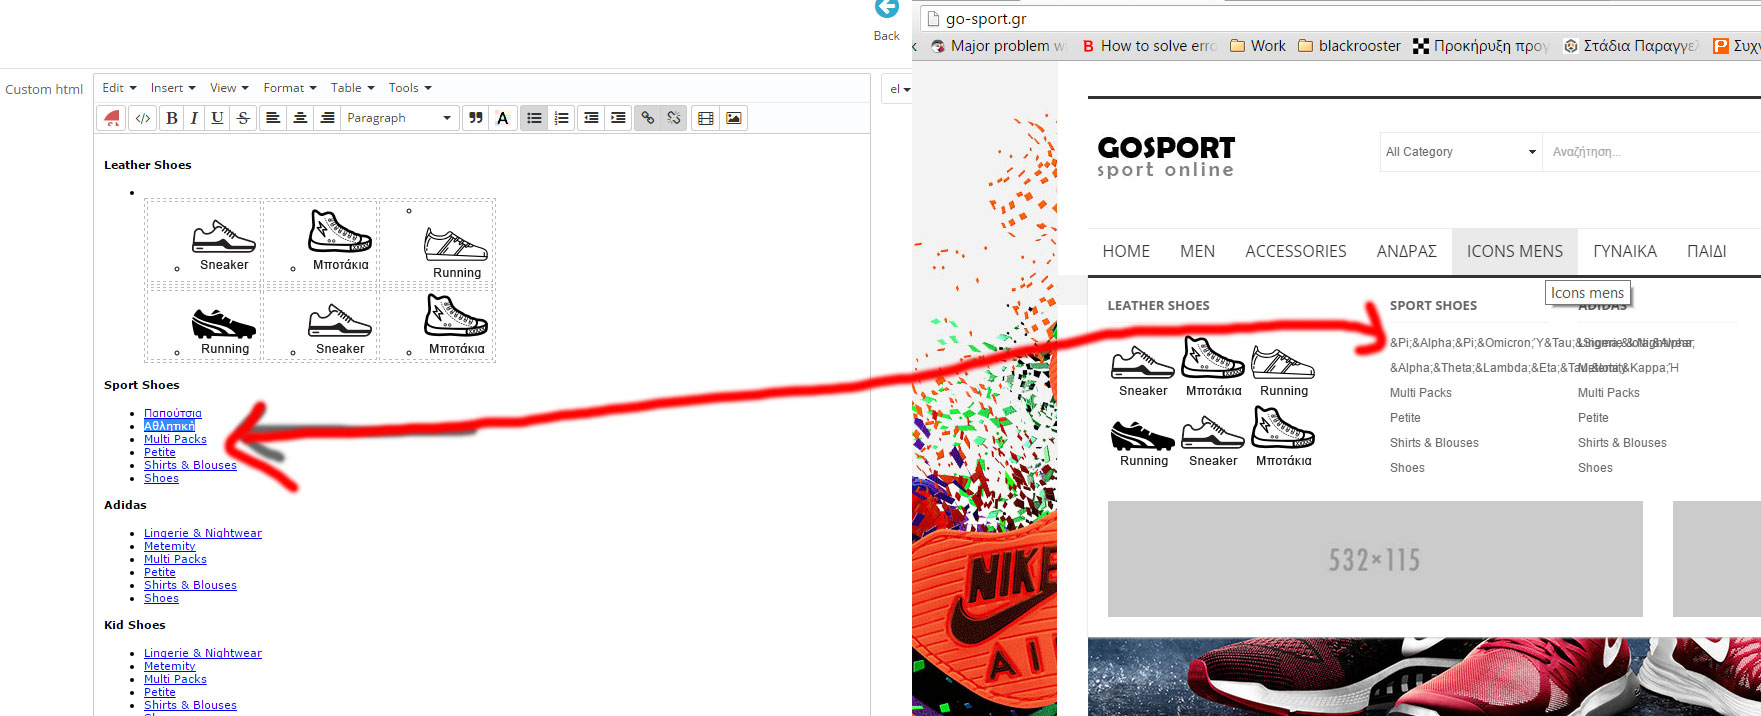Open the Paragraph format dropdown

point(398,118)
